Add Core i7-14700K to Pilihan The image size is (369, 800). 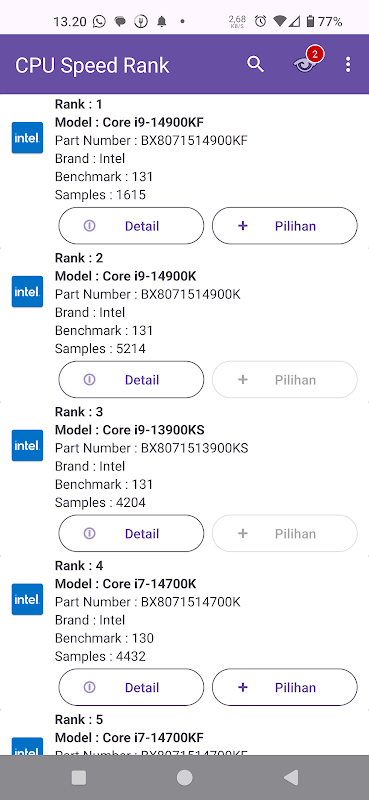(x=285, y=688)
